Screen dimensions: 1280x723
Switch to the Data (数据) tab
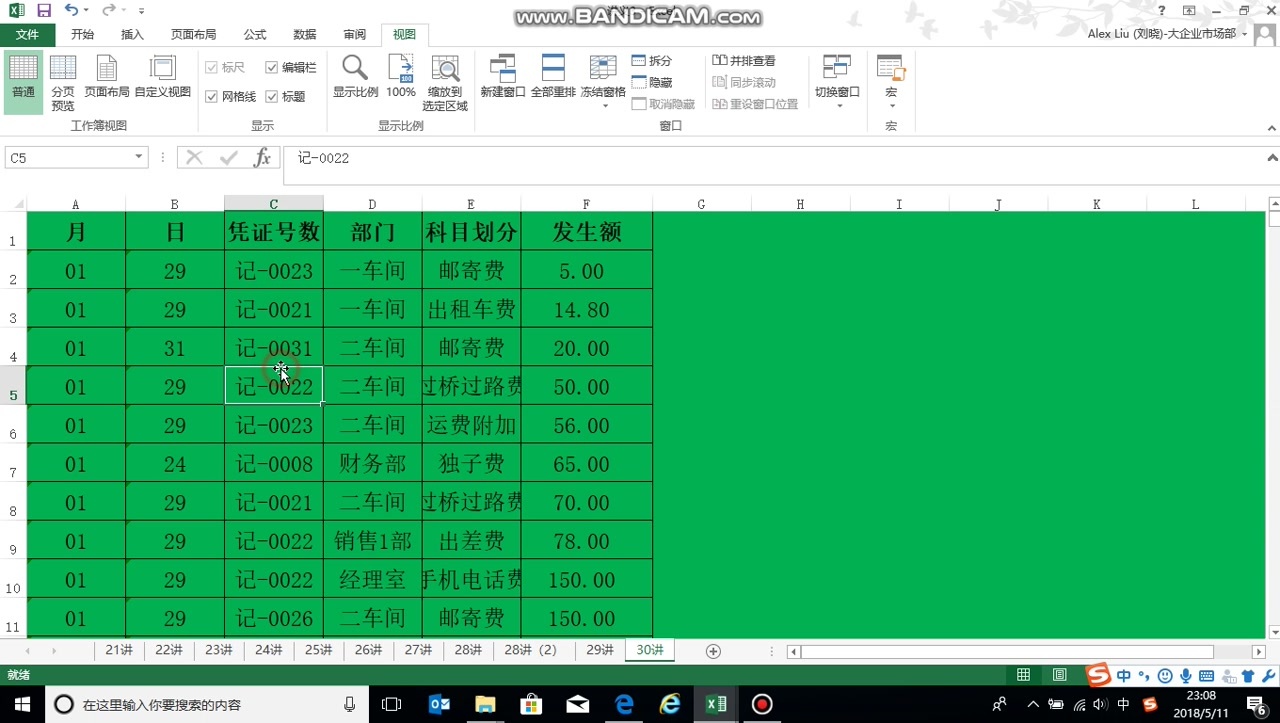[x=305, y=34]
